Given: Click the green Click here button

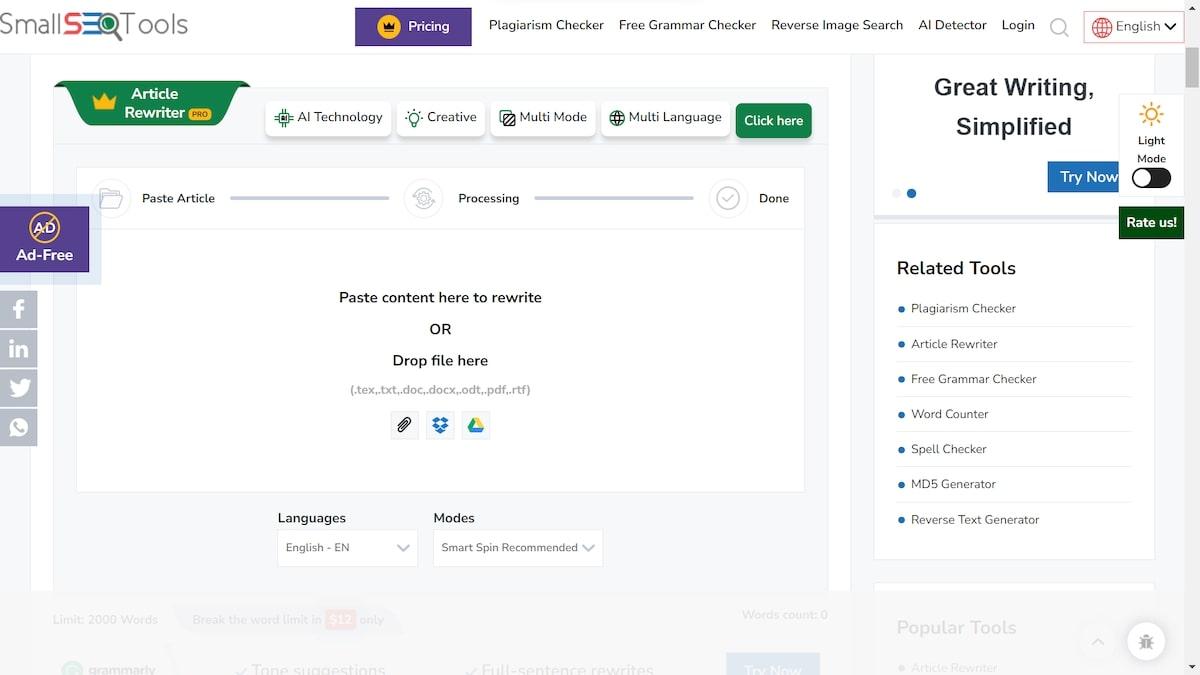Looking at the screenshot, I should pyautogui.click(x=773, y=120).
